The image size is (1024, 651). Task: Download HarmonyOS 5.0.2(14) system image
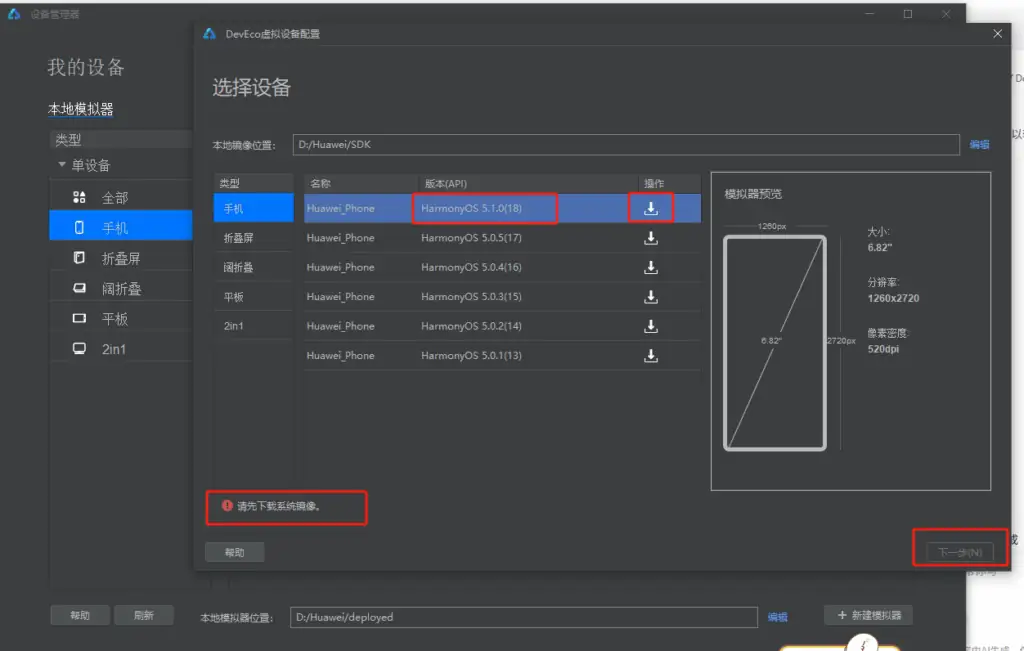(651, 326)
